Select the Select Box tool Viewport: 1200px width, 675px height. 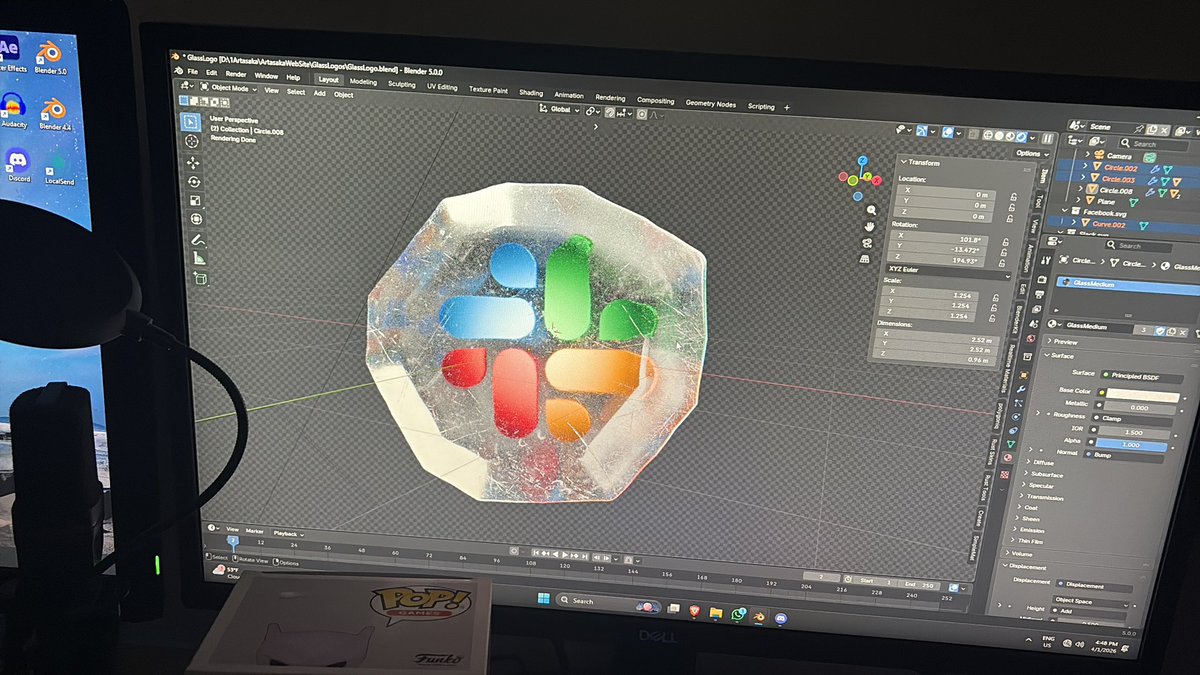(191, 122)
